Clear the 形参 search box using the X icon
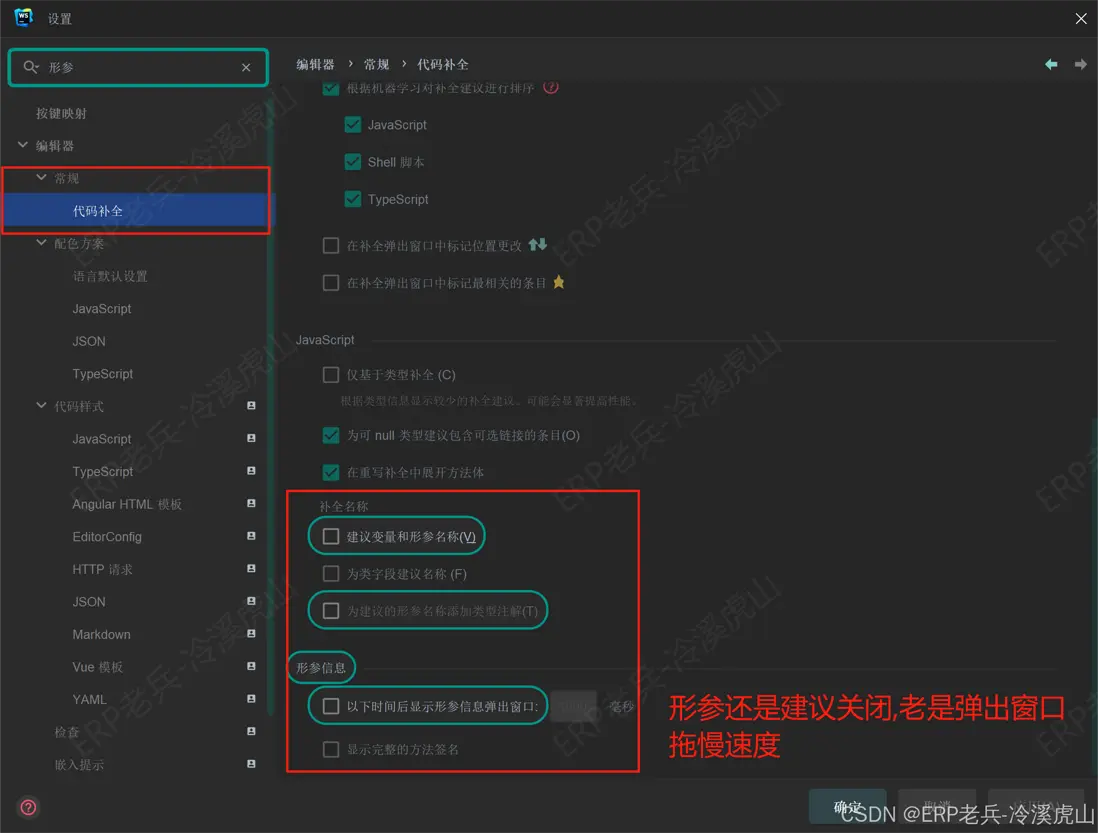The width and height of the screenshot is (1098, 833). coord(245,67)
